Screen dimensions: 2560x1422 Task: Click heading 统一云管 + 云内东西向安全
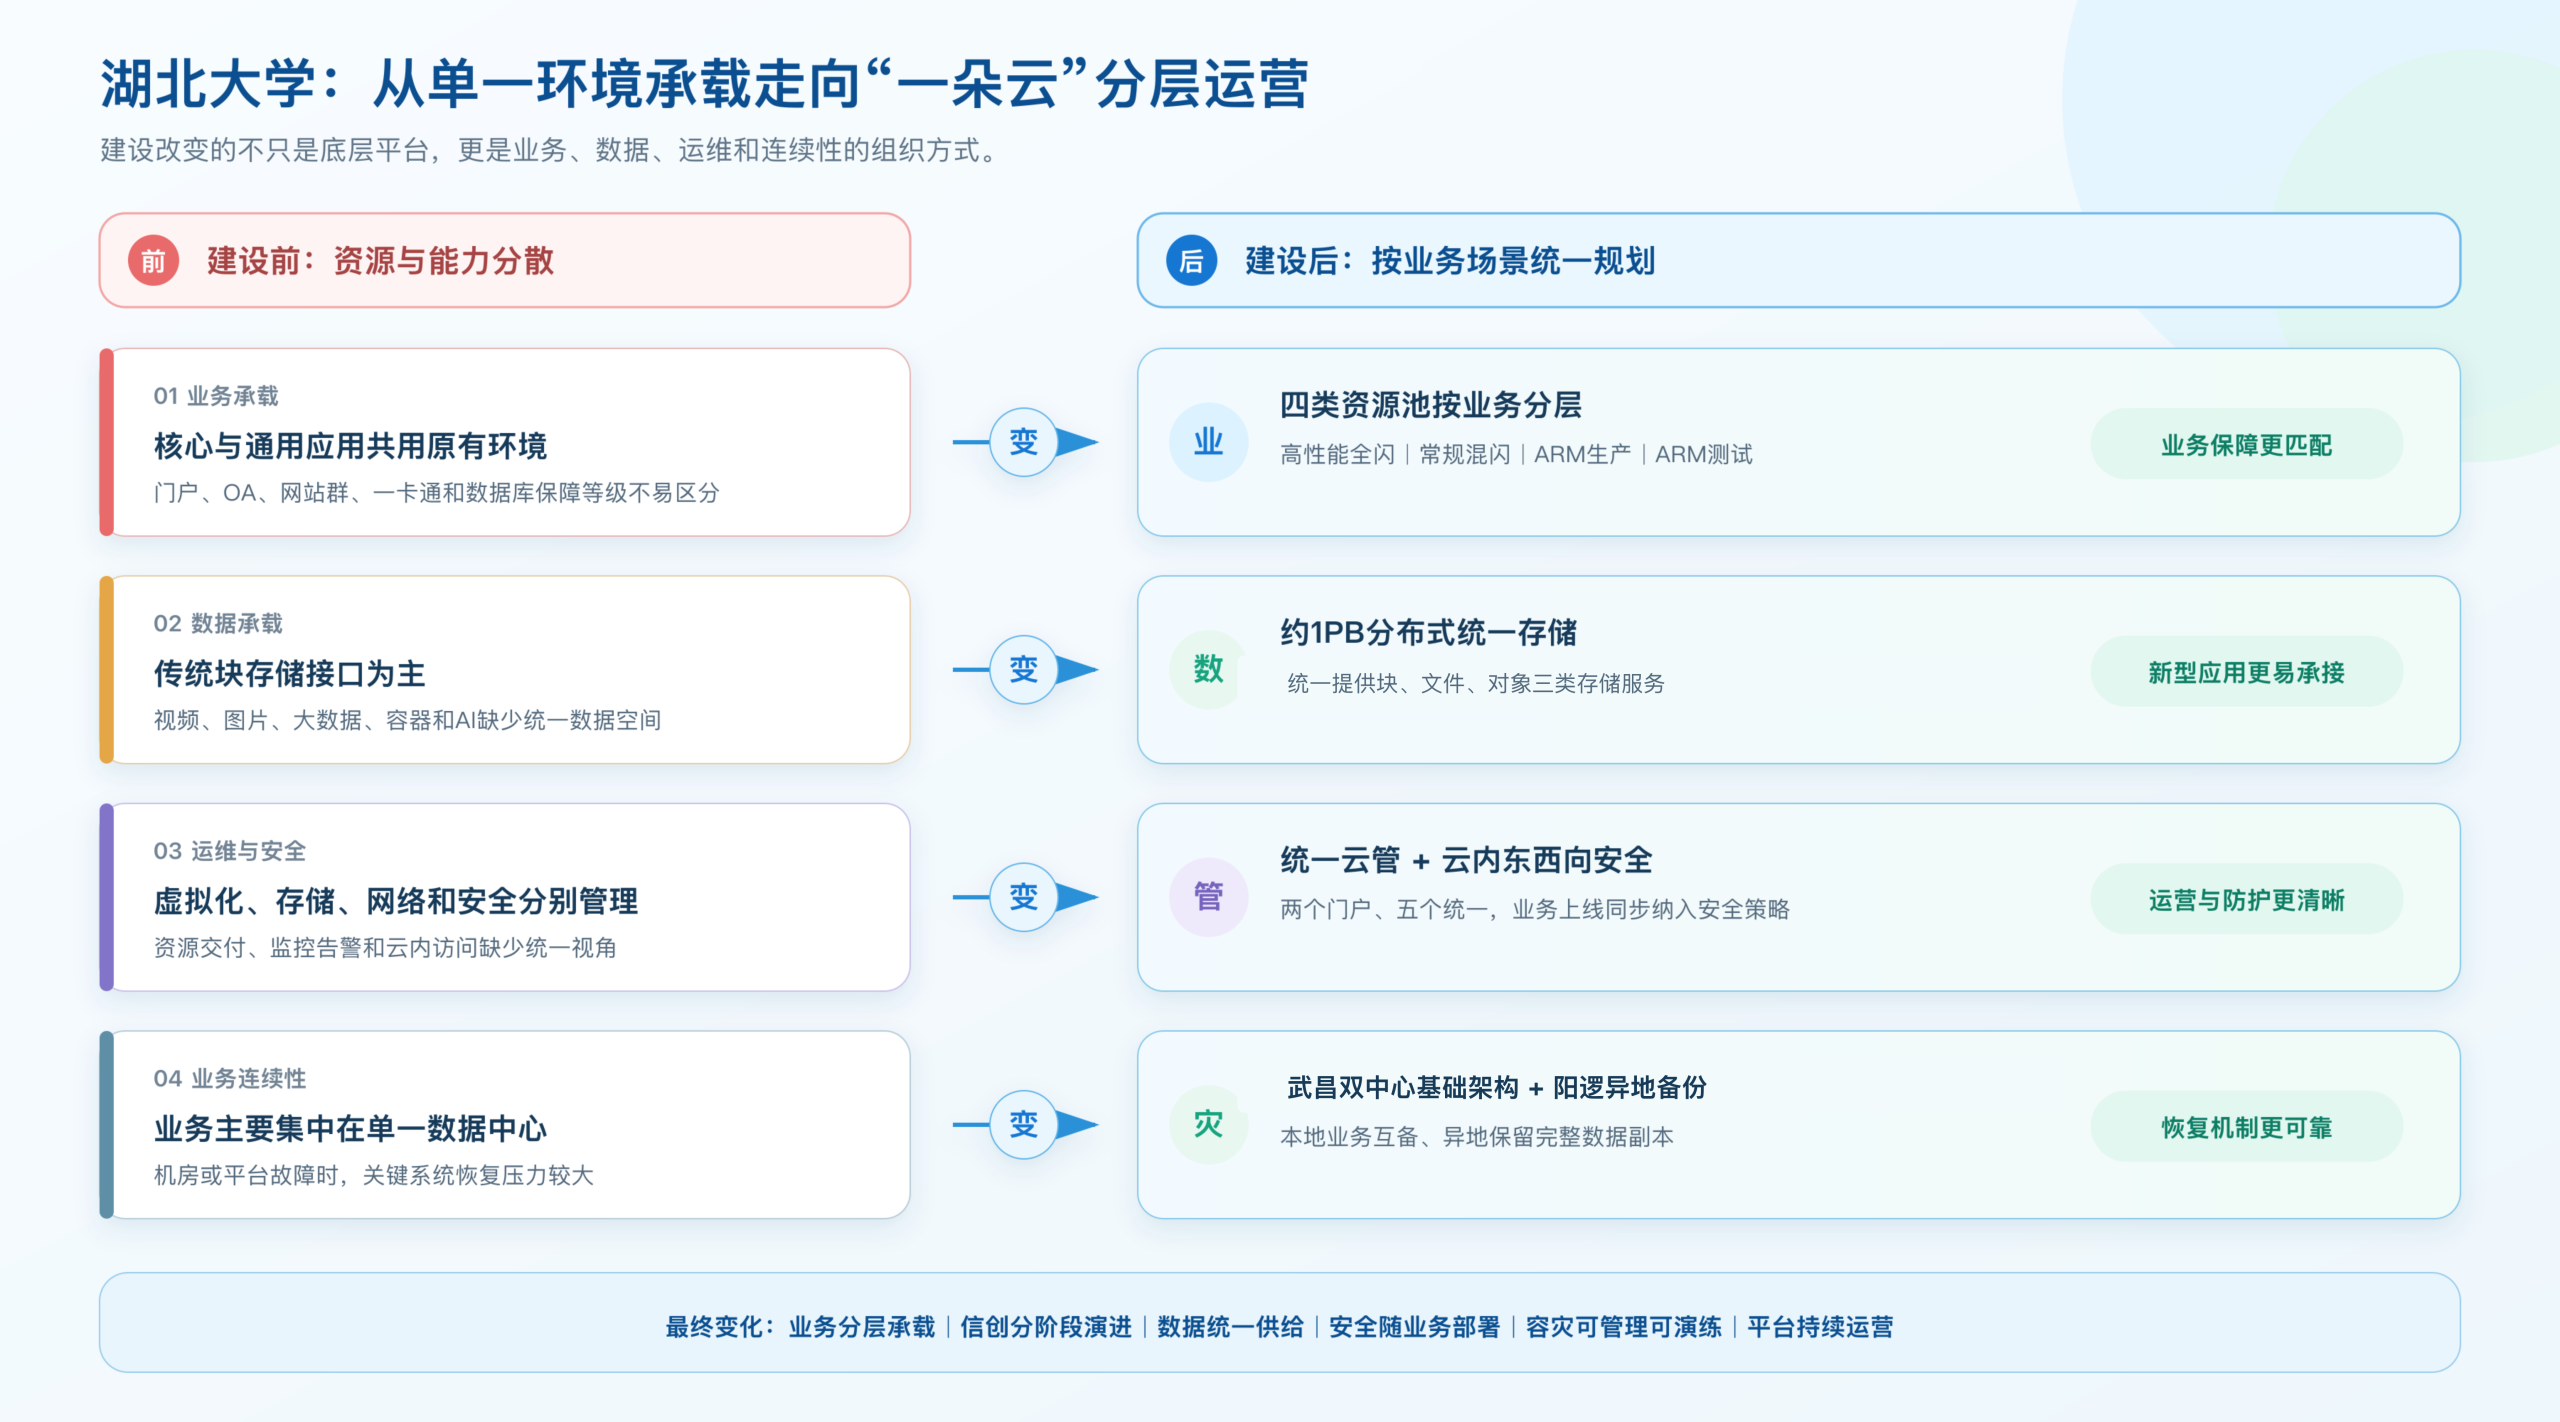1466,860
